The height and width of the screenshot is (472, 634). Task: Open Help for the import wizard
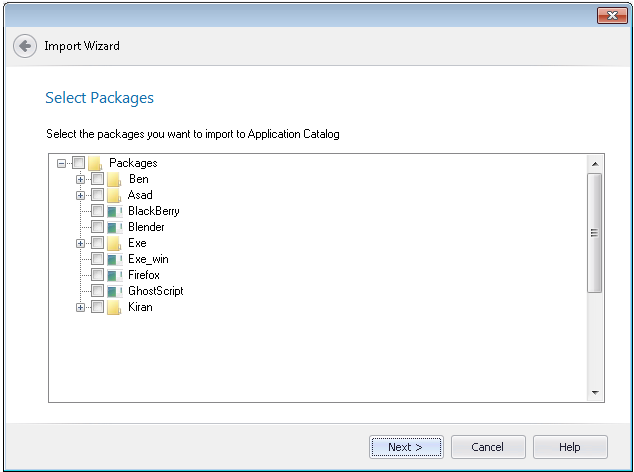coord(570,447)
